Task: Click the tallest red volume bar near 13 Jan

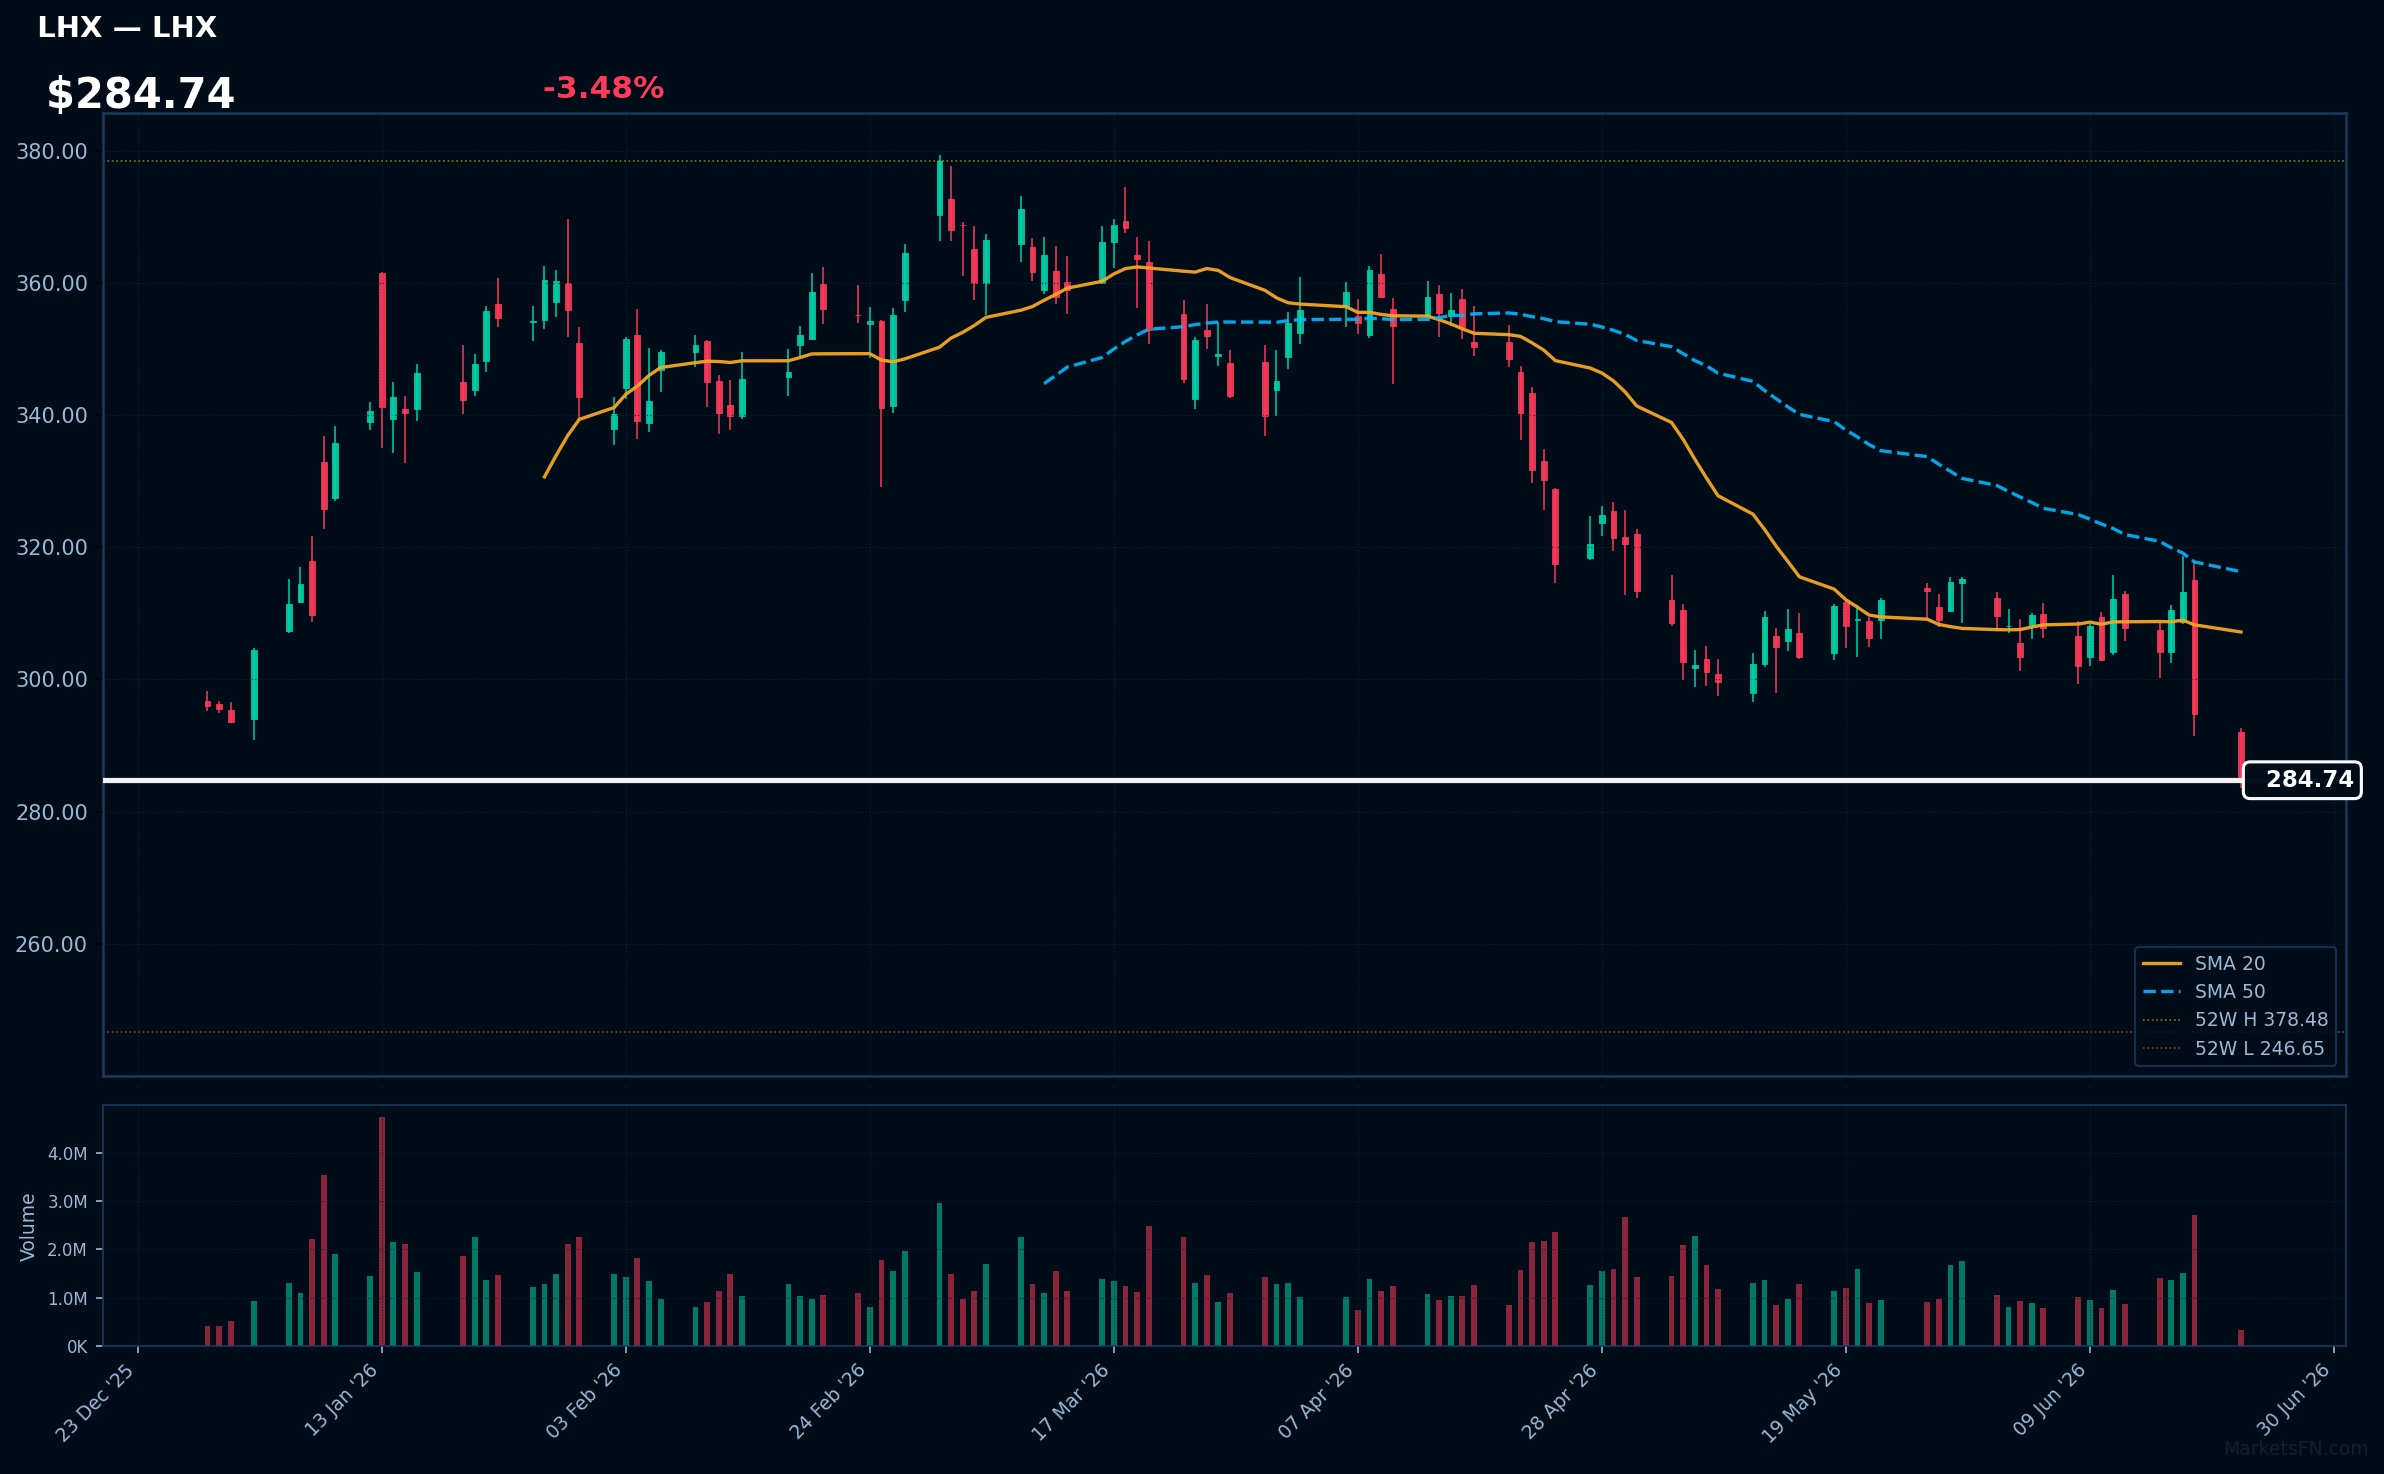Action: pos(382,1231)
